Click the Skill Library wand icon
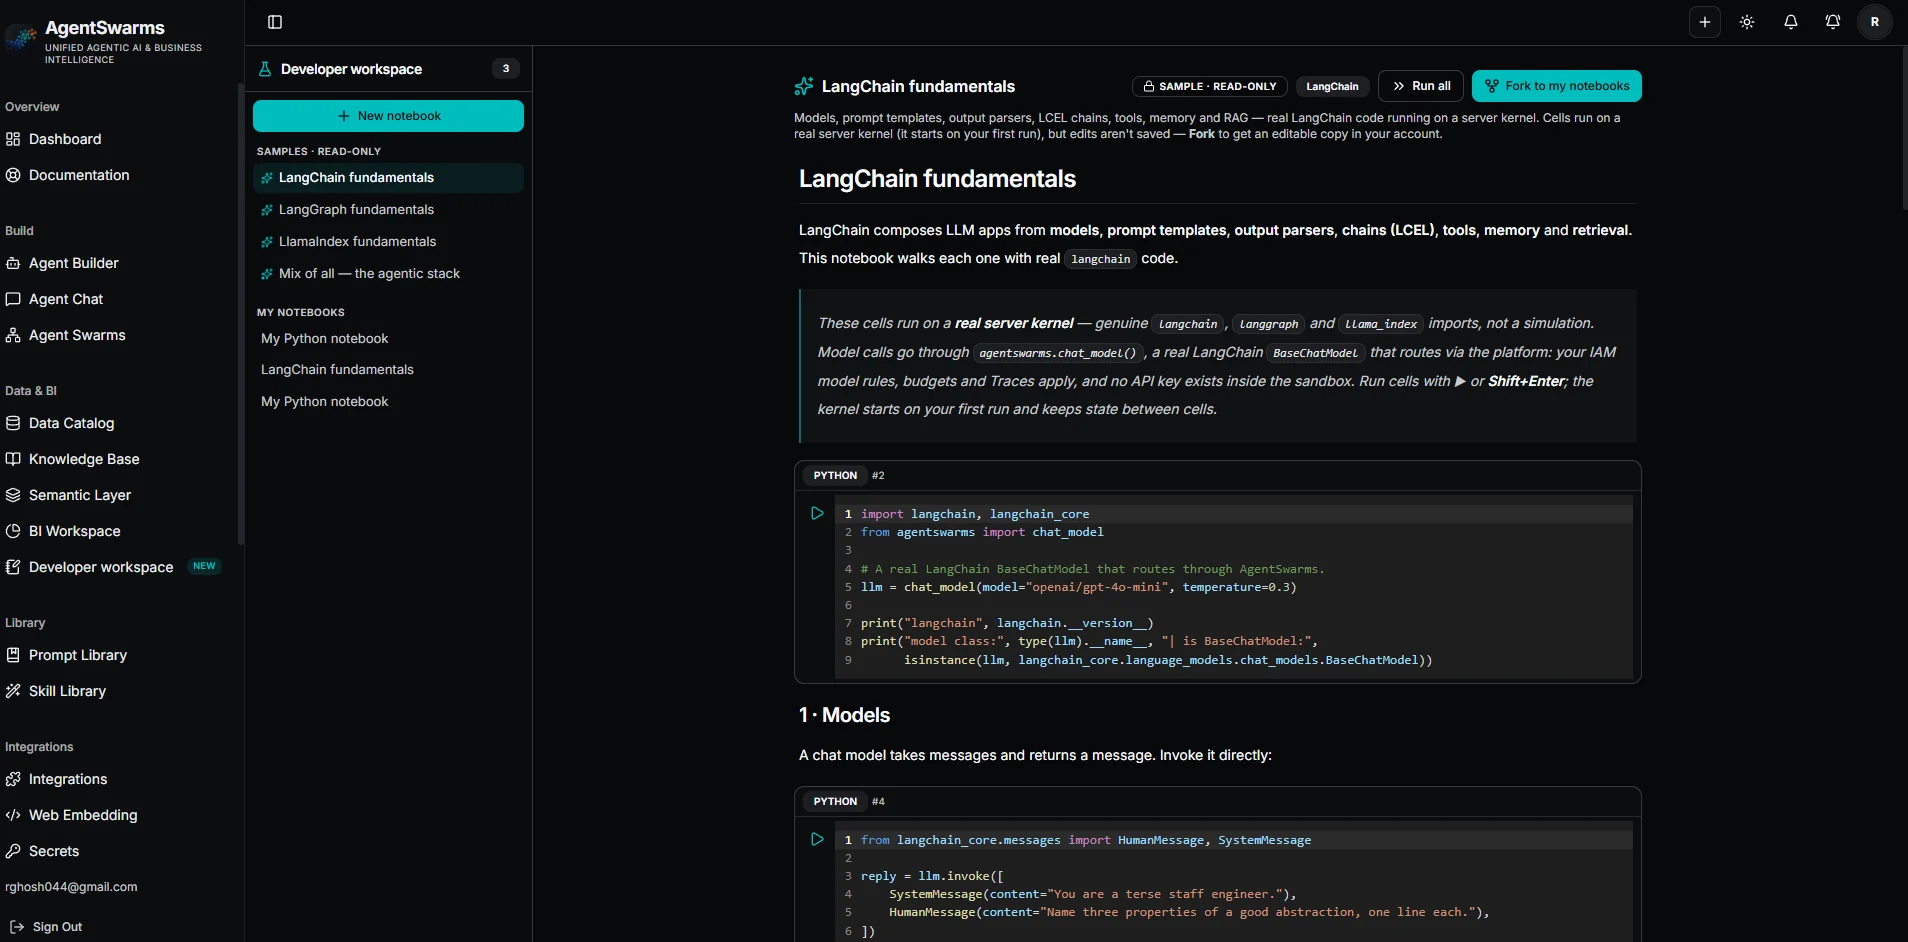The height and width of the screenshot is (942, 1908). [x=13, y=691]
